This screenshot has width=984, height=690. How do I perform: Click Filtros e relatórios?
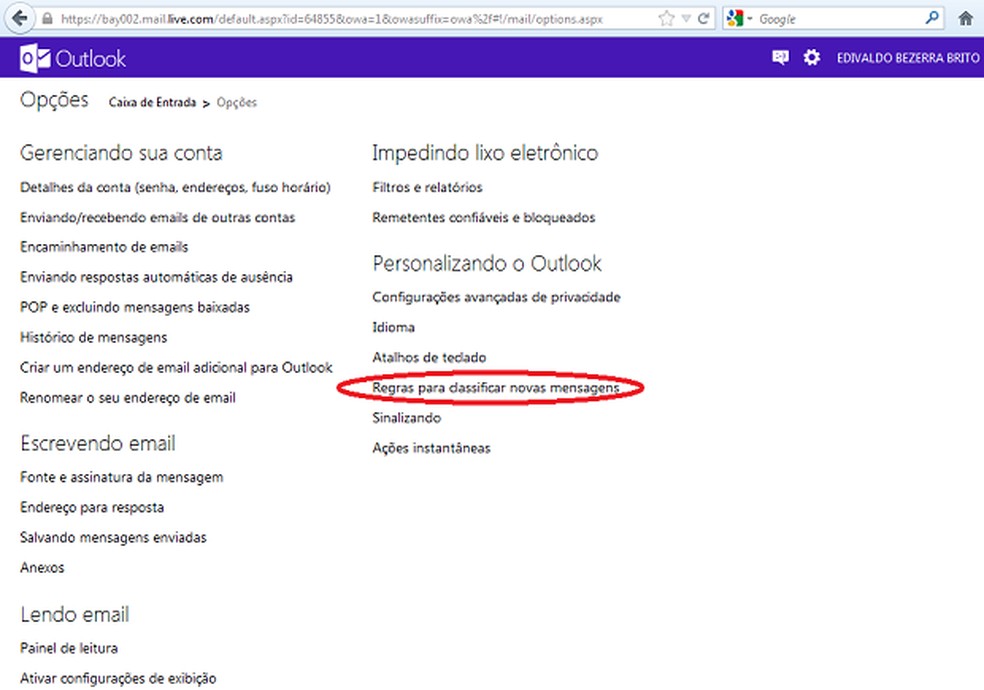(427, 187)
